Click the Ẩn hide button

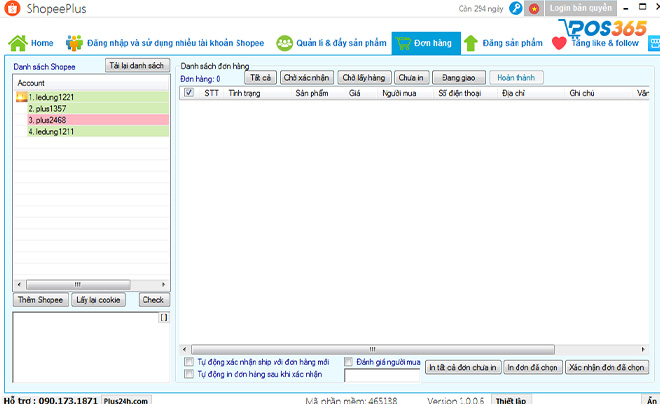(651, 400)
